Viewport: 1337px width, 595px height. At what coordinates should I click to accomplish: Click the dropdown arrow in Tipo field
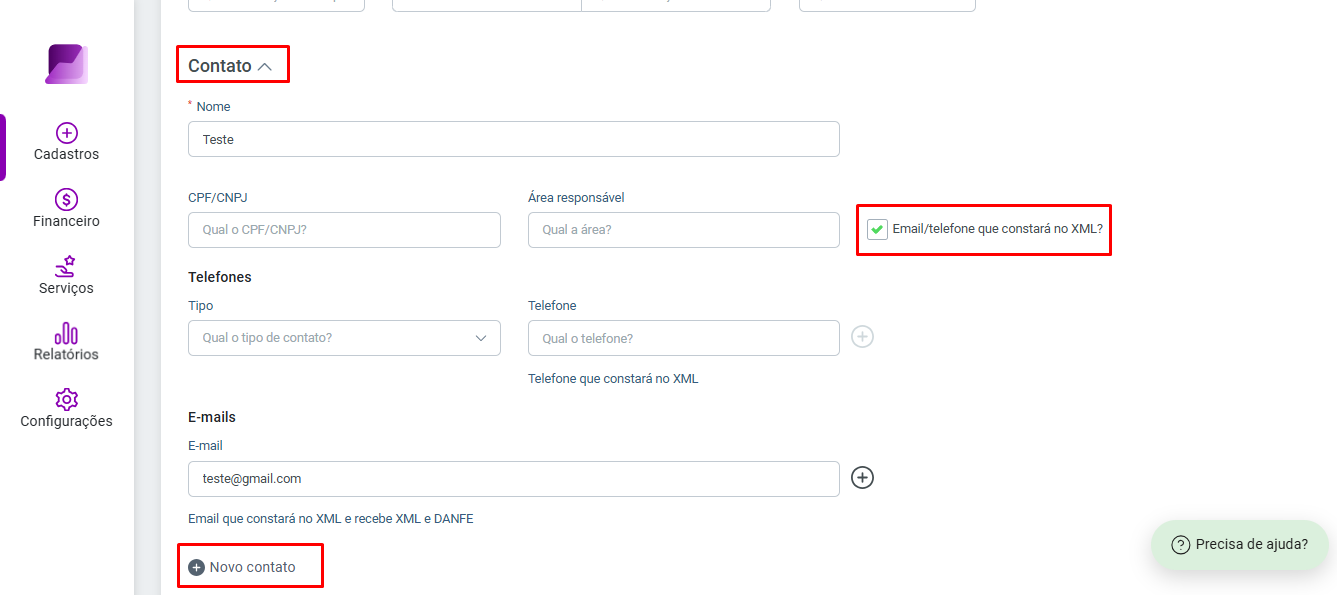click(481, 338)
